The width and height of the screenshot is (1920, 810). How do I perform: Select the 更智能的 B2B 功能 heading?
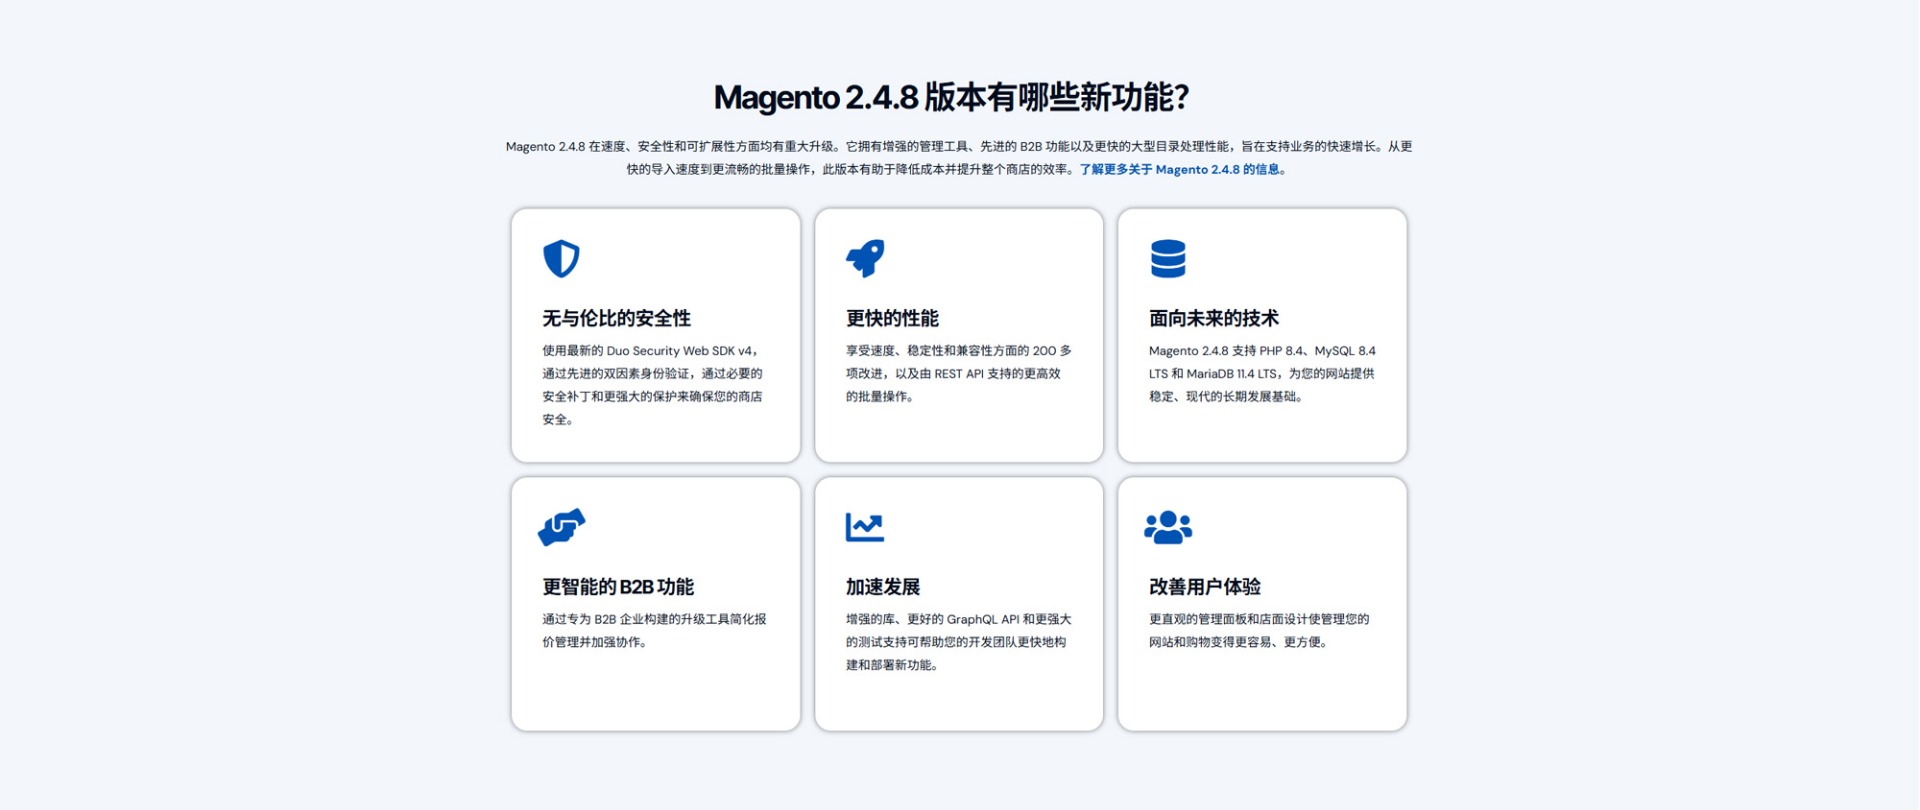618,587
